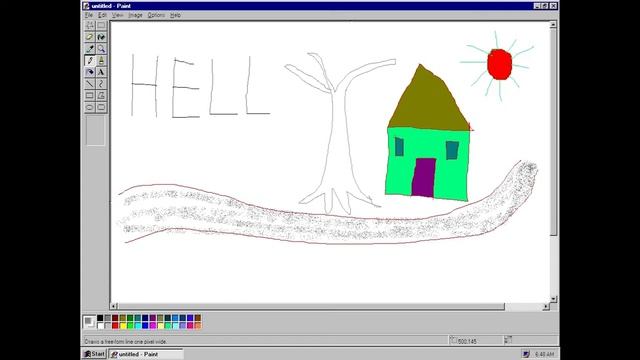640x360 pixels.
Task: Pick the Ellipse tool
Action: (90, 107)
